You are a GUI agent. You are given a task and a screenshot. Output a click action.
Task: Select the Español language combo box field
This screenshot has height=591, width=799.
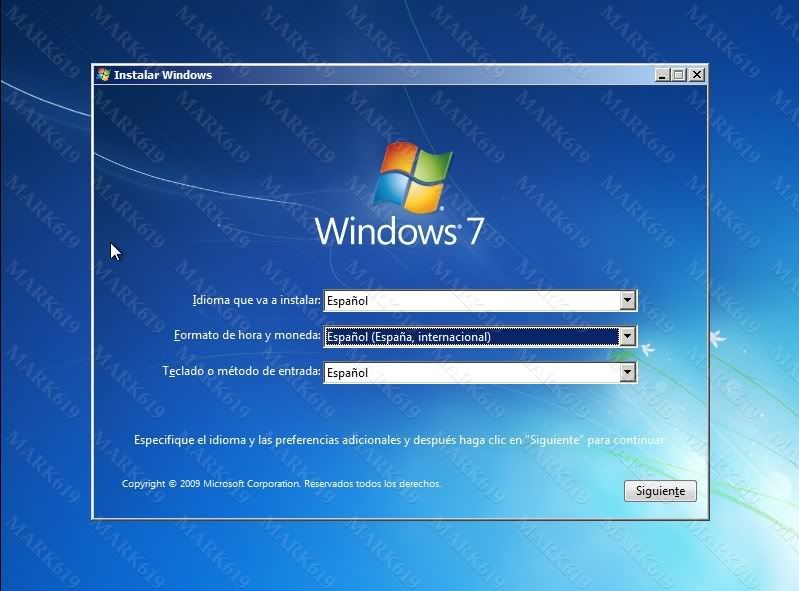point(480,301)
